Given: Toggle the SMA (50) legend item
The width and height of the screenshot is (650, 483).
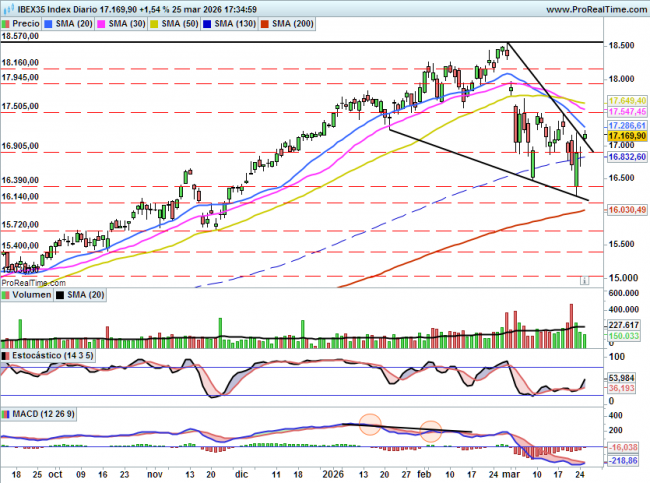Looking at the screenshot, I should point(175,24).
